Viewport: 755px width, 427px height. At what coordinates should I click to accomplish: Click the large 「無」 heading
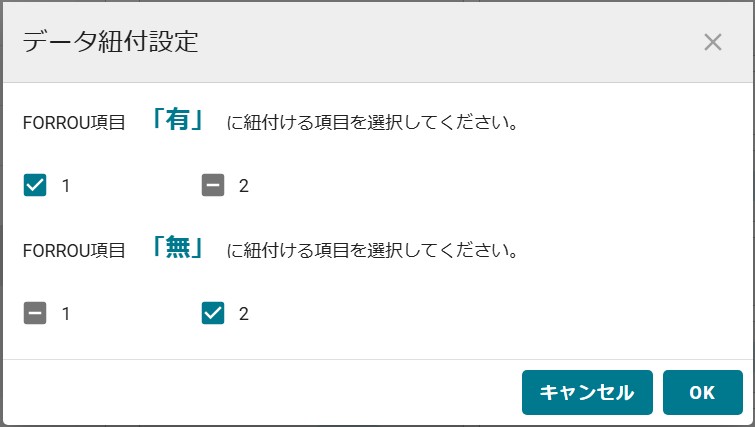pyautogui.click(x=177, y=249)
